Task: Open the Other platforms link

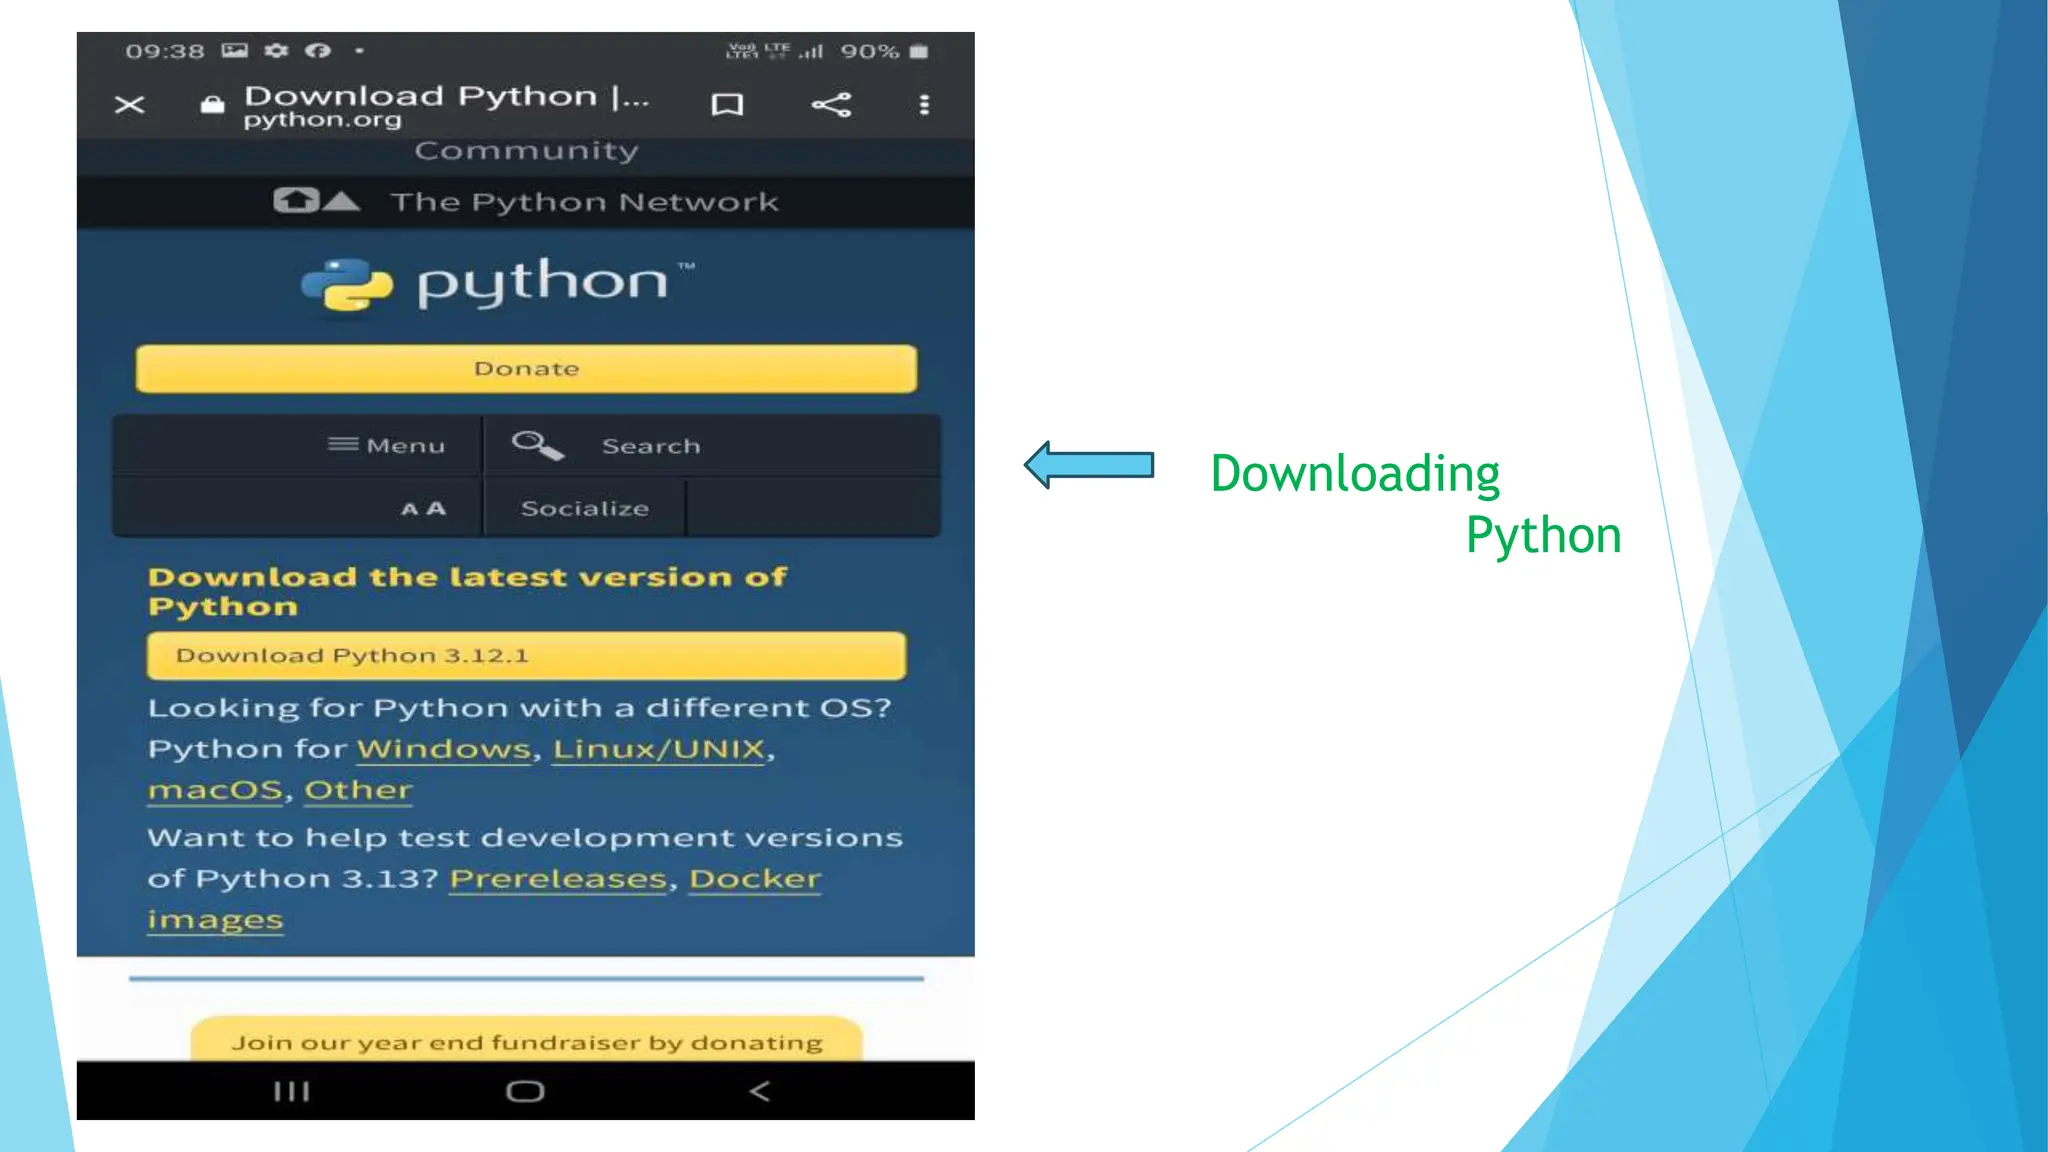Action: click(x=358, y=790)
